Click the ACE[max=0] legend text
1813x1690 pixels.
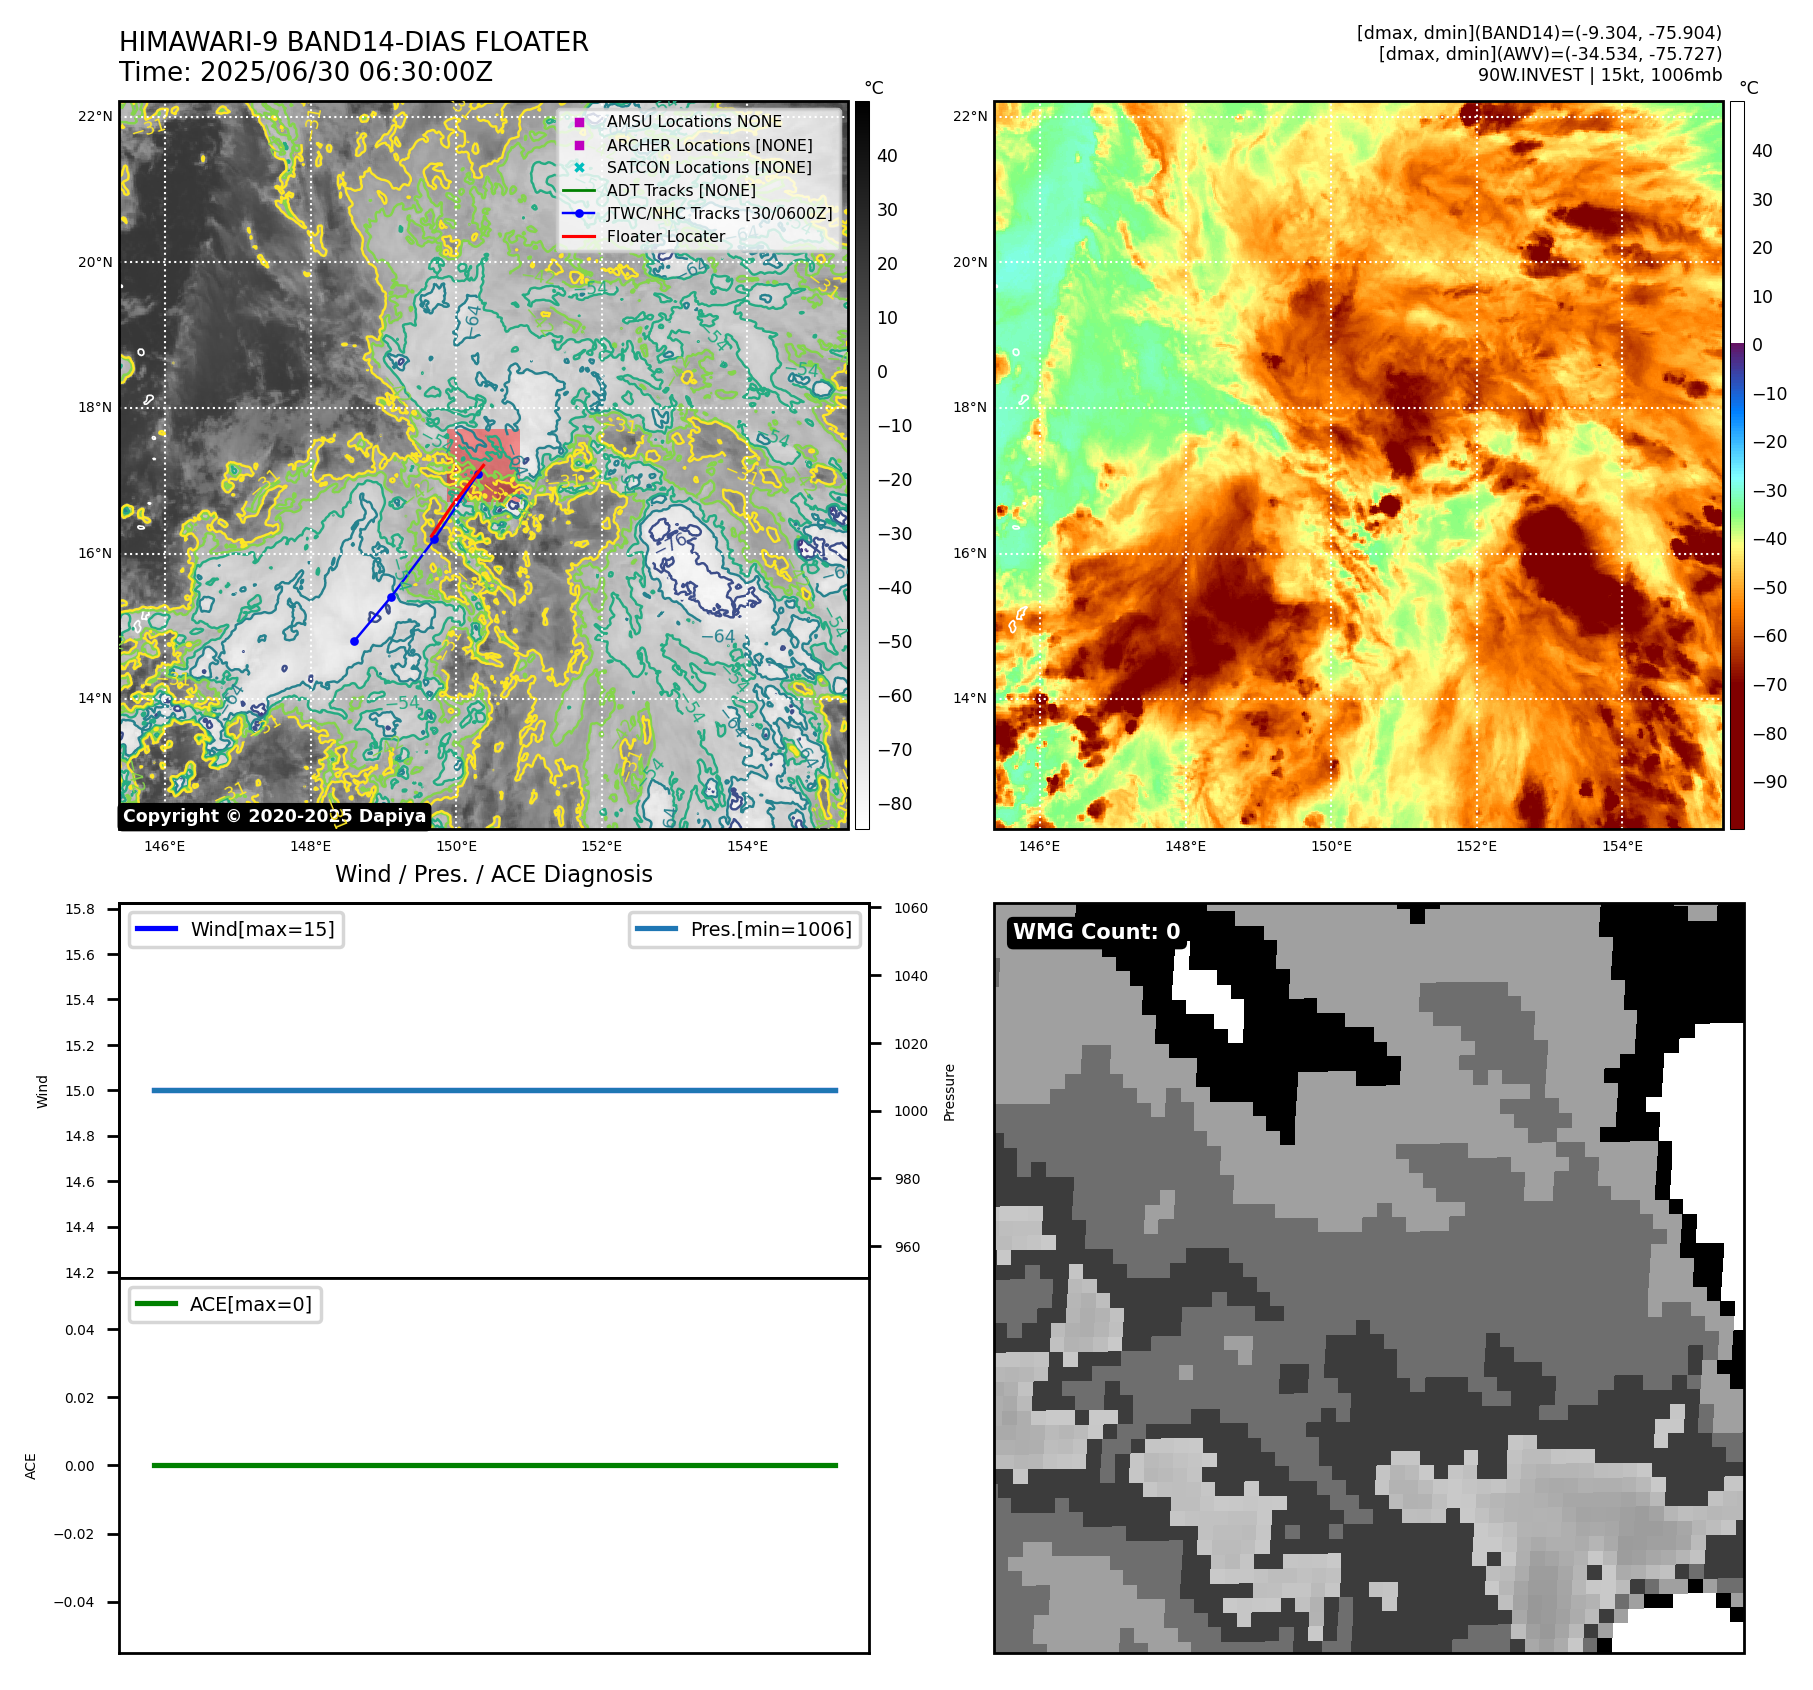[251, 1304]
